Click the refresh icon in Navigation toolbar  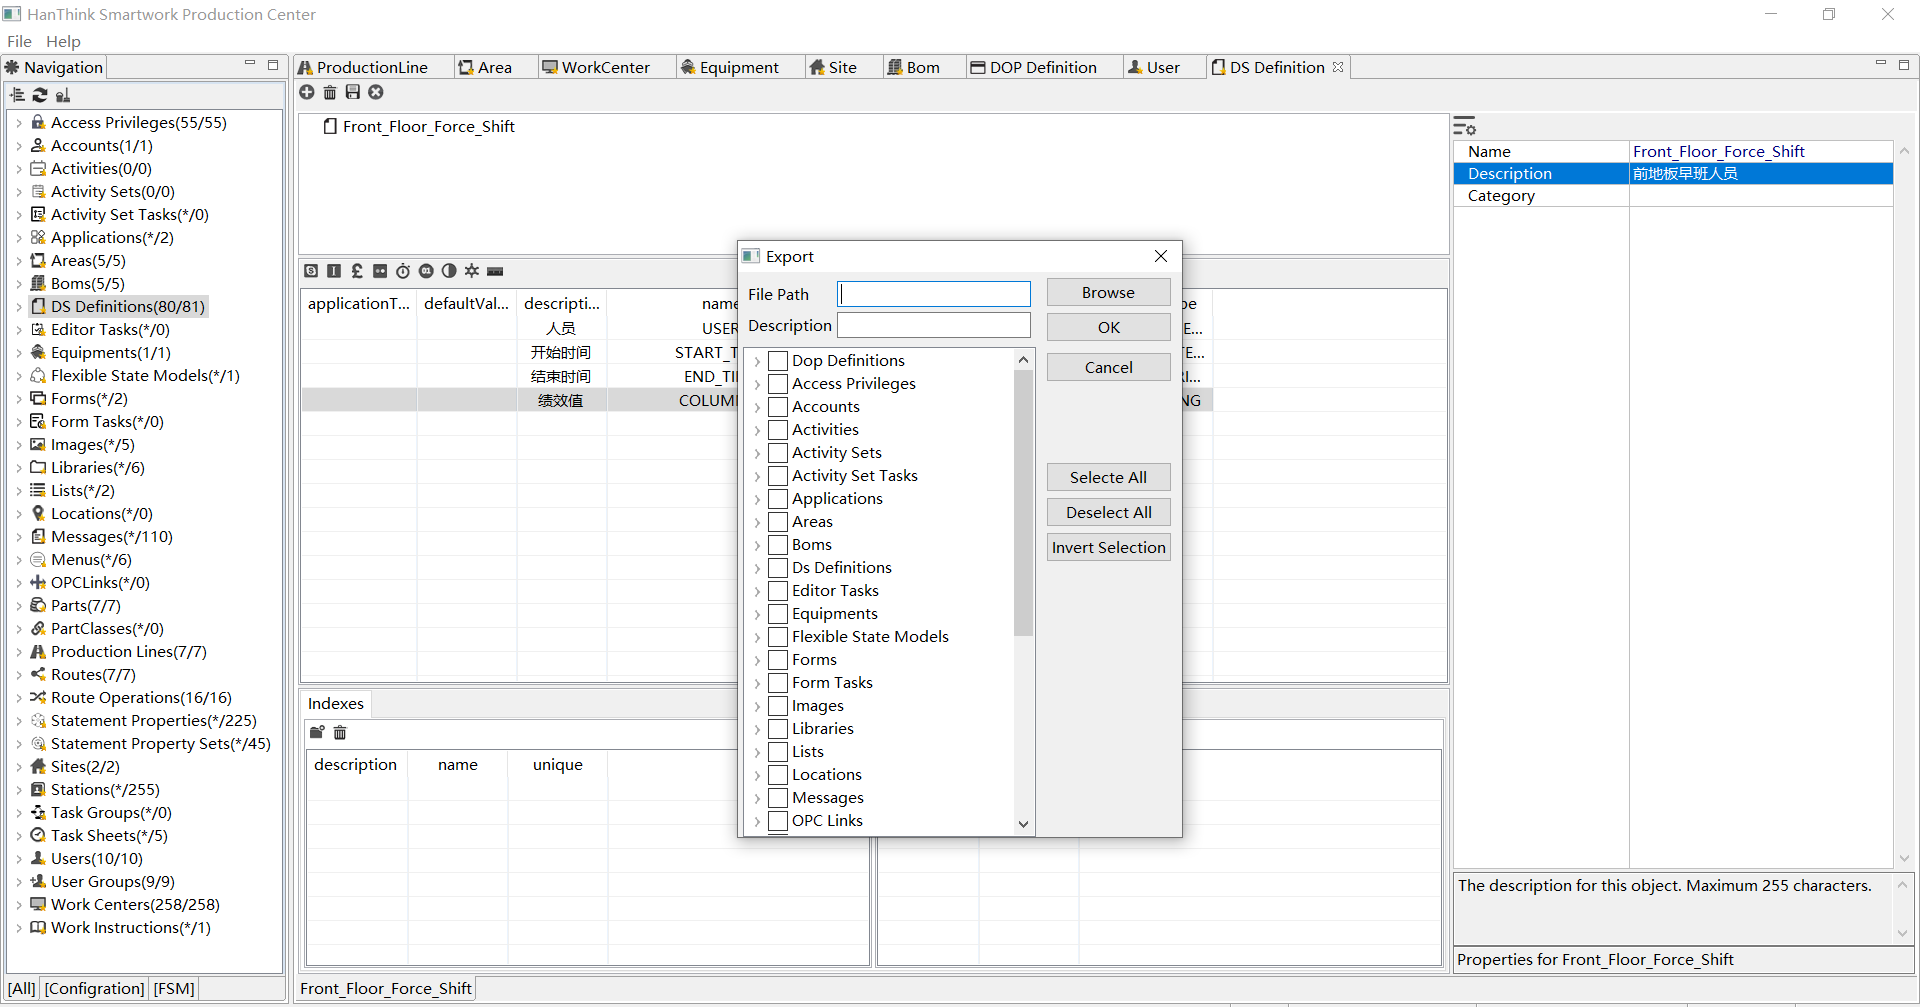(x=40, y=95)
